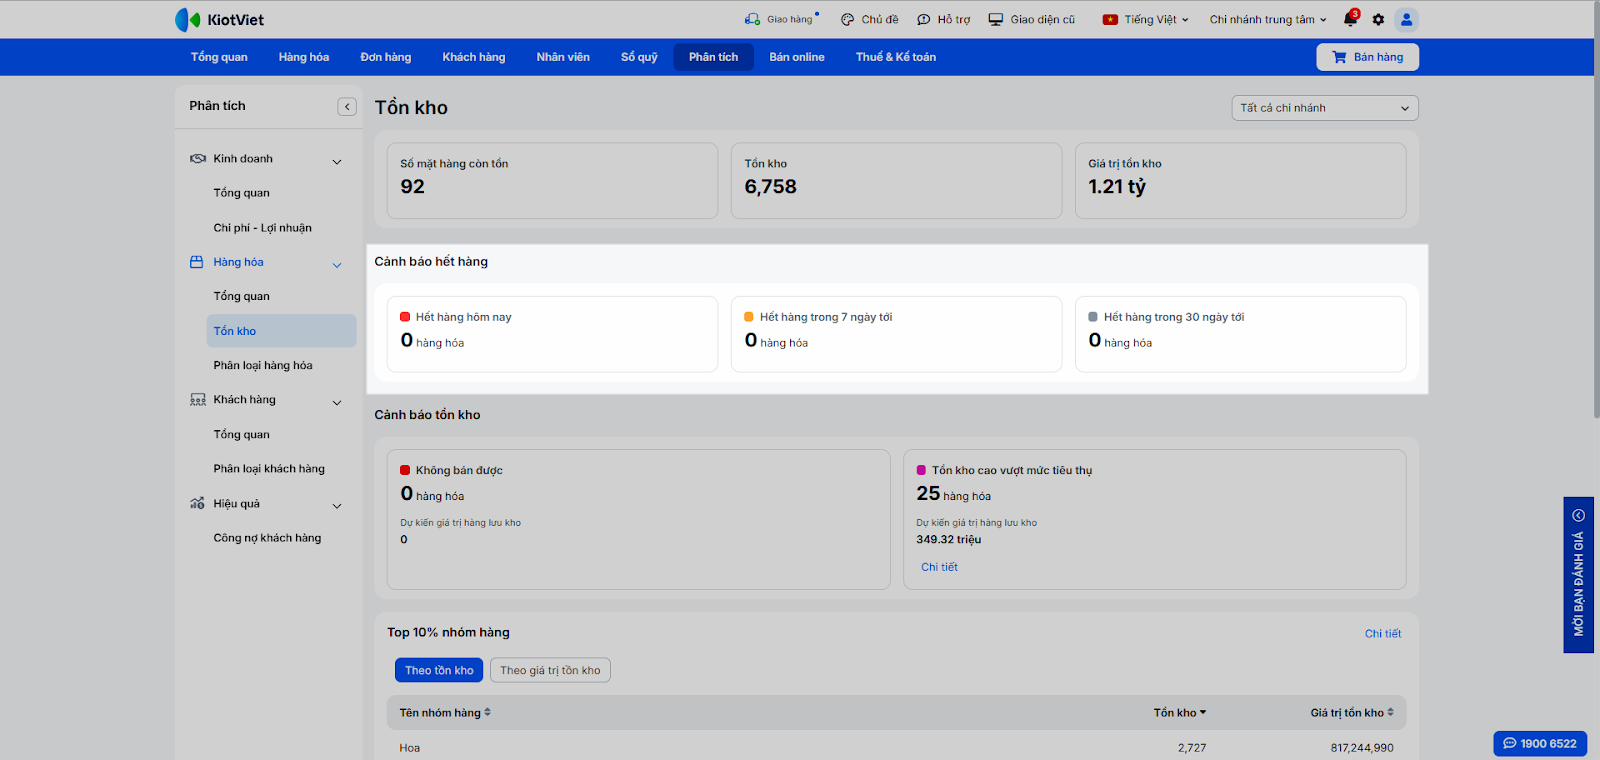Open Tổng quan under Kinh doanh
Viewport: 1600px width, 760px height.
[241, 193]
